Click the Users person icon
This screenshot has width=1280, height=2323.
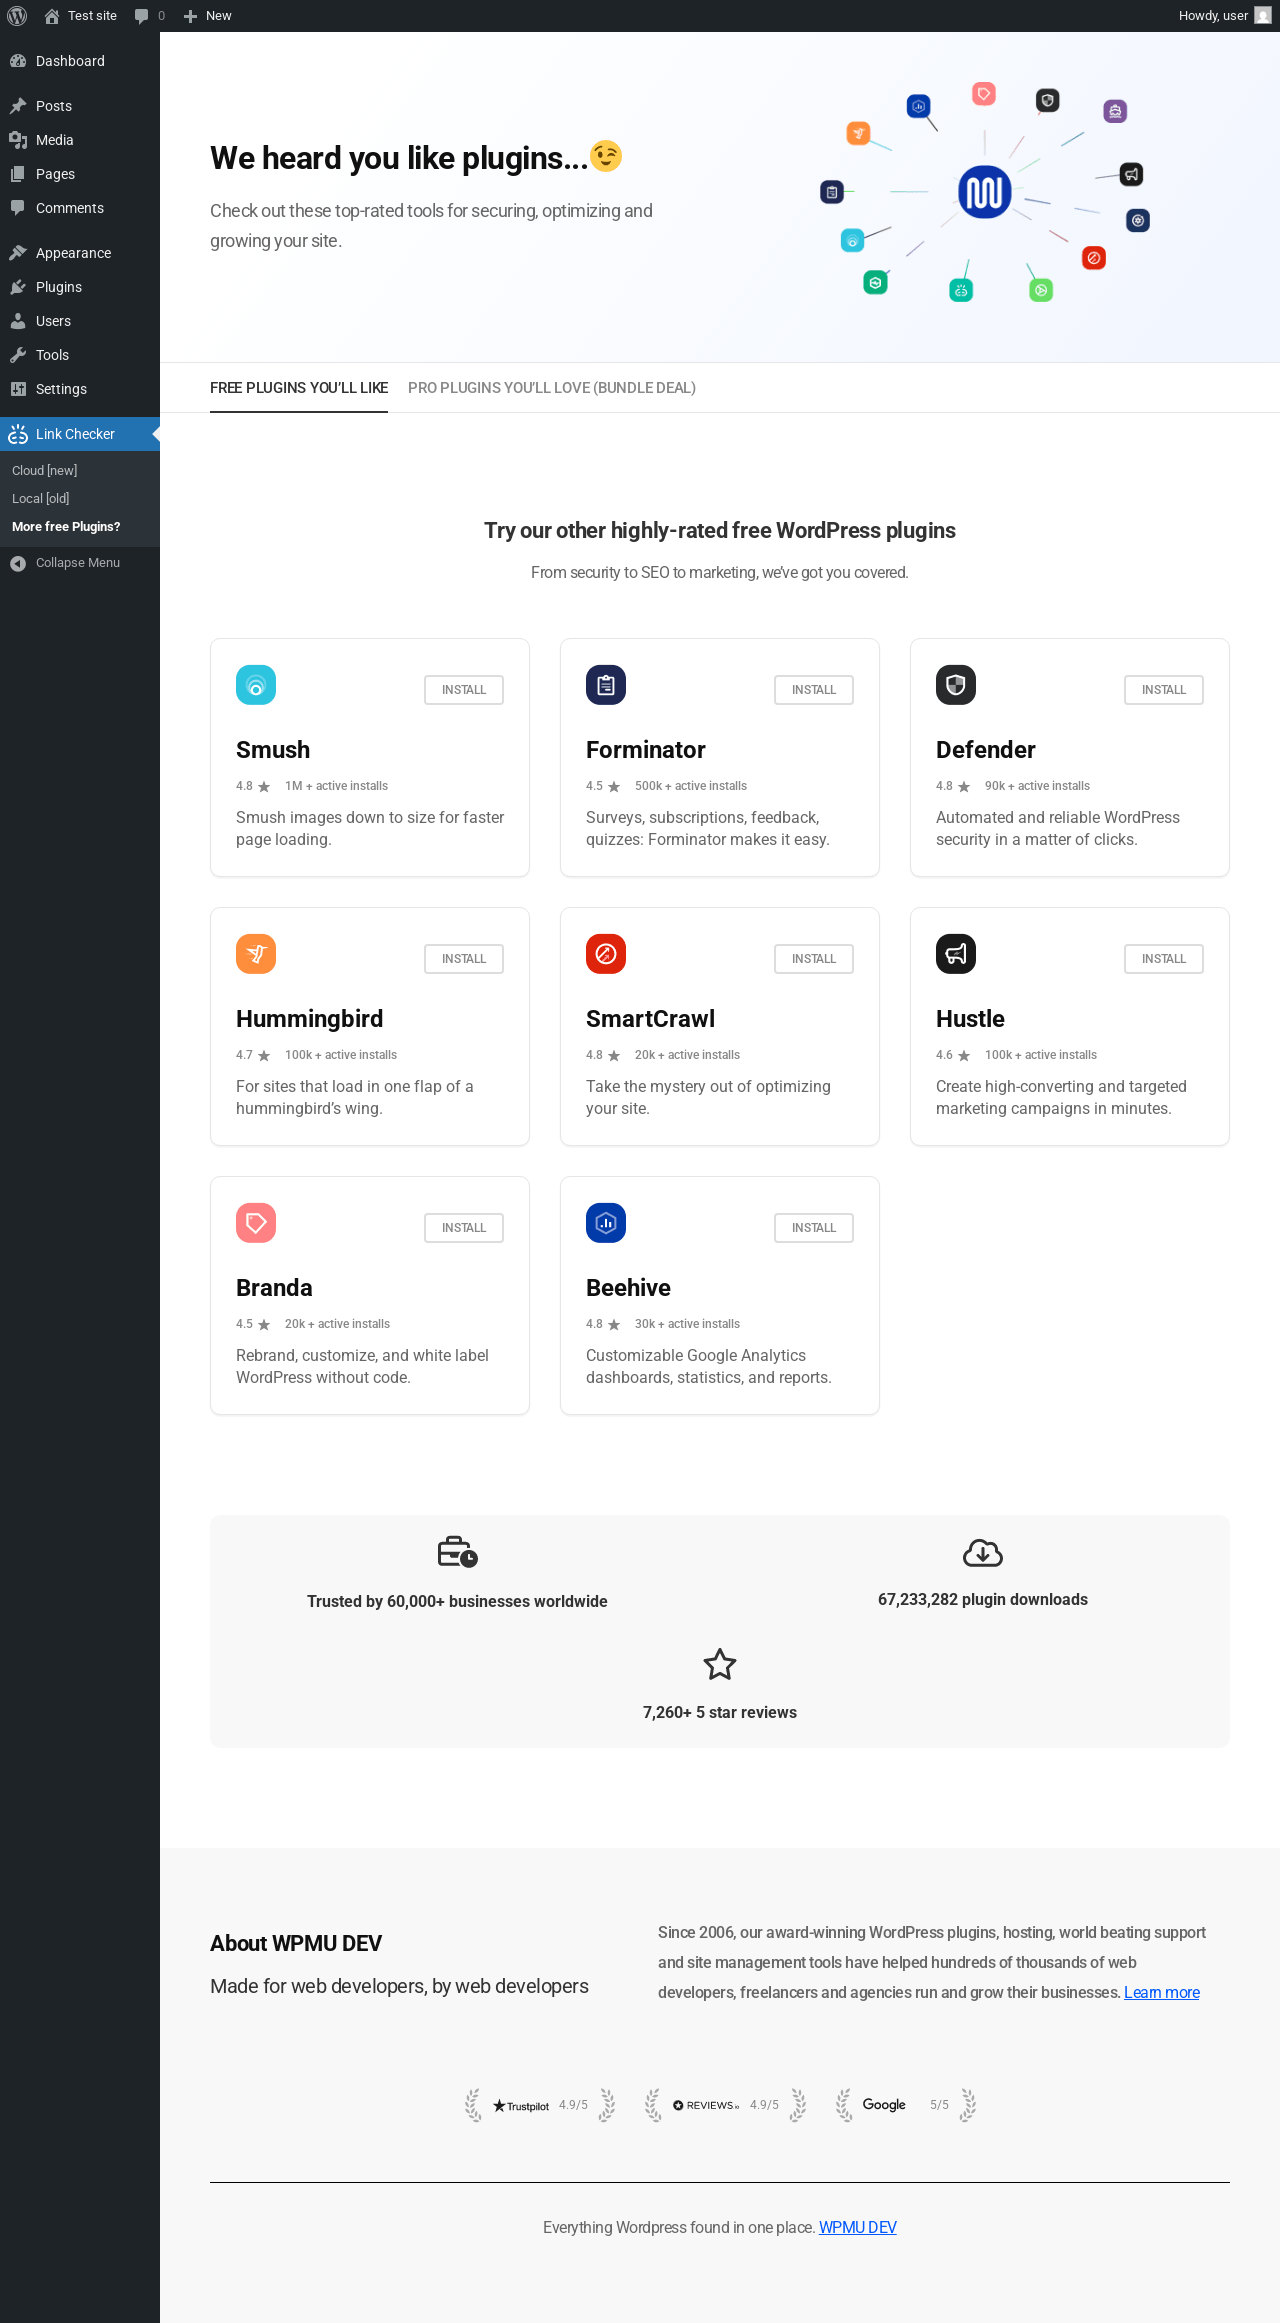click(x=18, y=321)
